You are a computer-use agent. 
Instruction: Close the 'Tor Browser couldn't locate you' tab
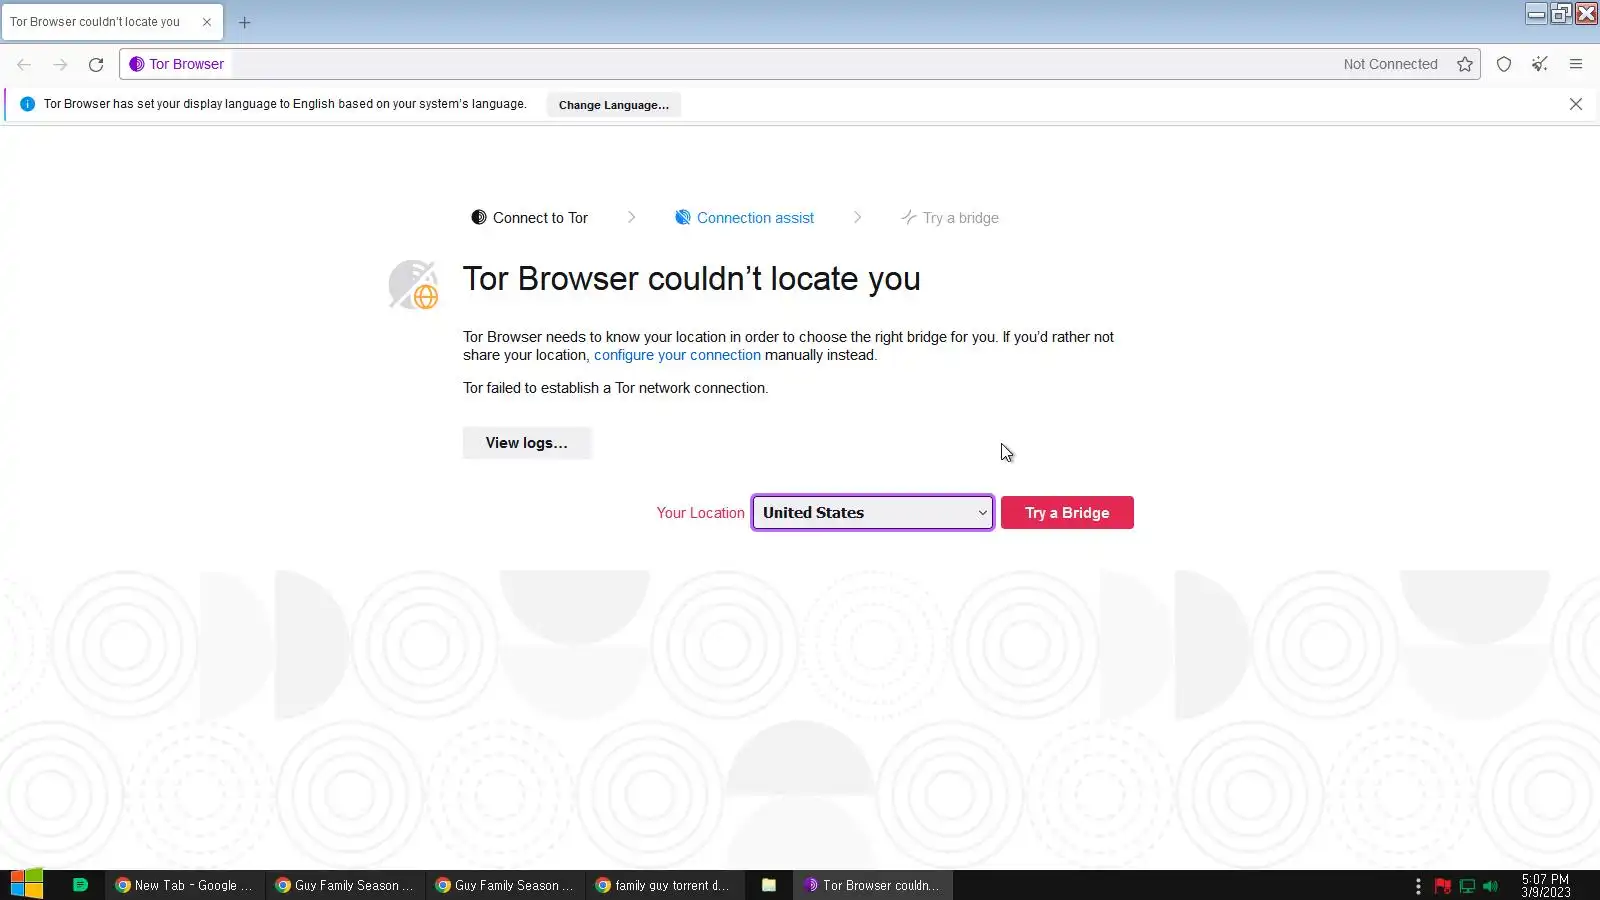click(207, 22)
